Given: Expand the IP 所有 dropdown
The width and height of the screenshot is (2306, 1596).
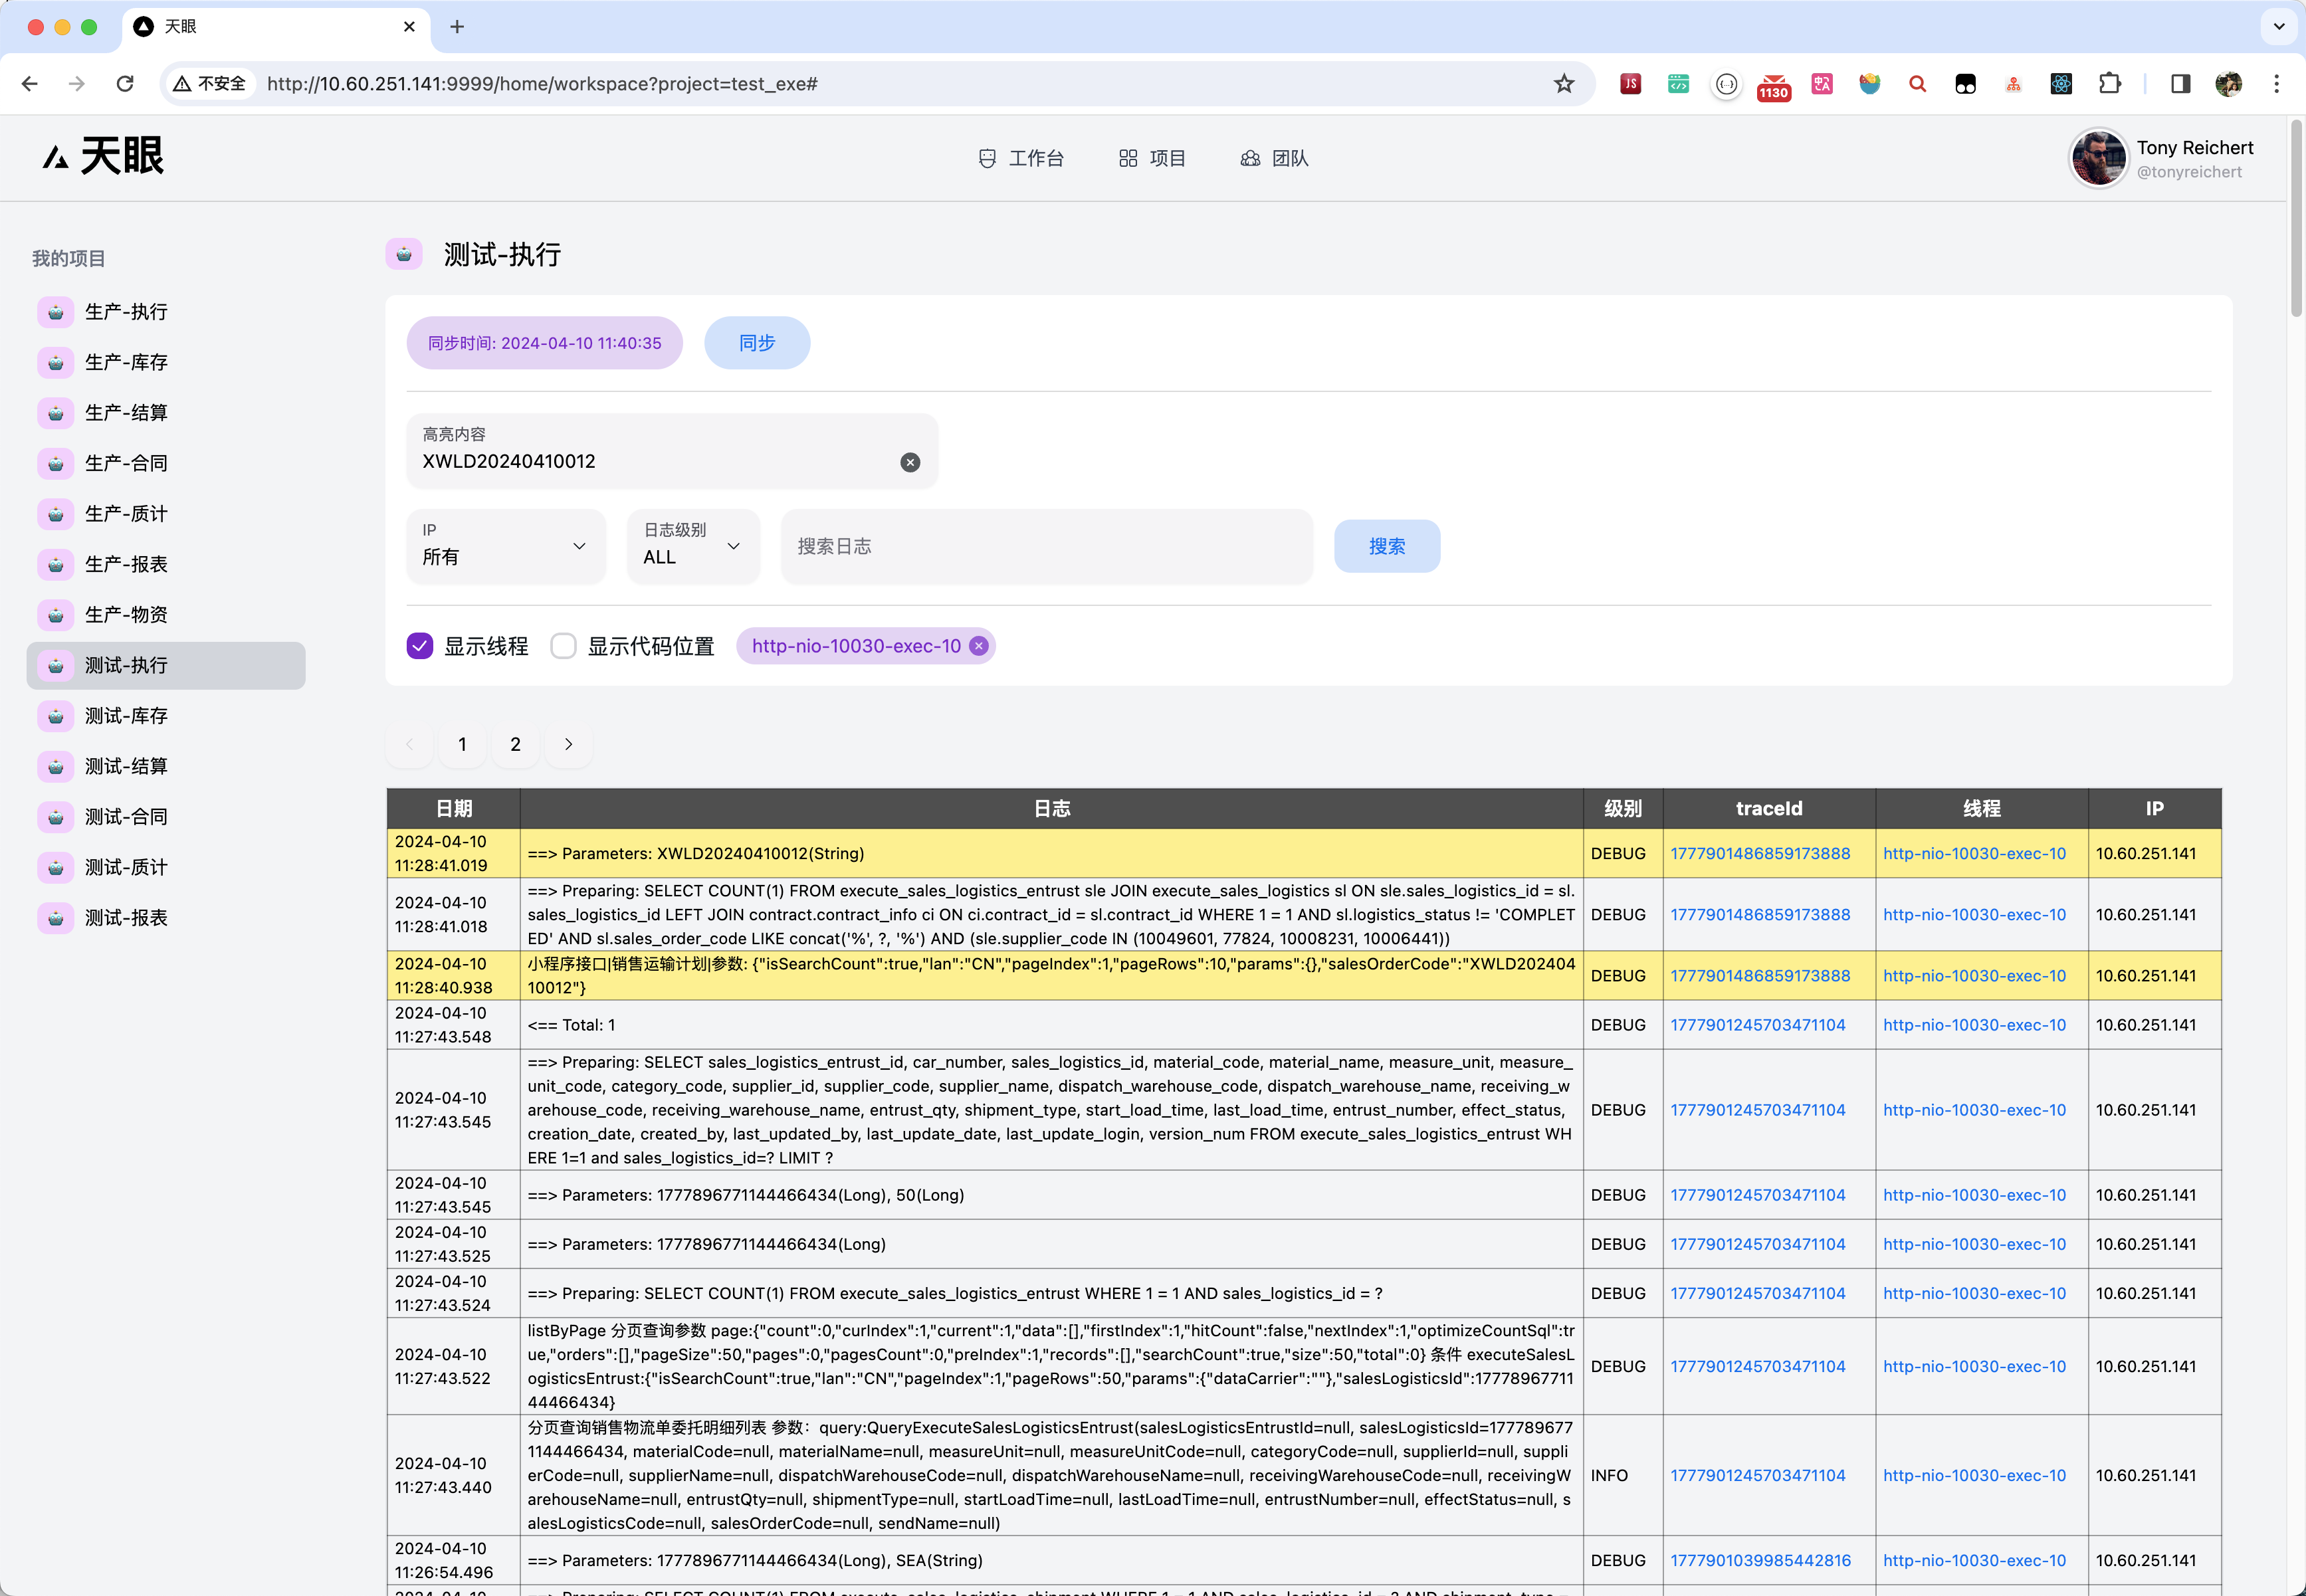Looking at the screenshot, I should click(x=506, y=546).
